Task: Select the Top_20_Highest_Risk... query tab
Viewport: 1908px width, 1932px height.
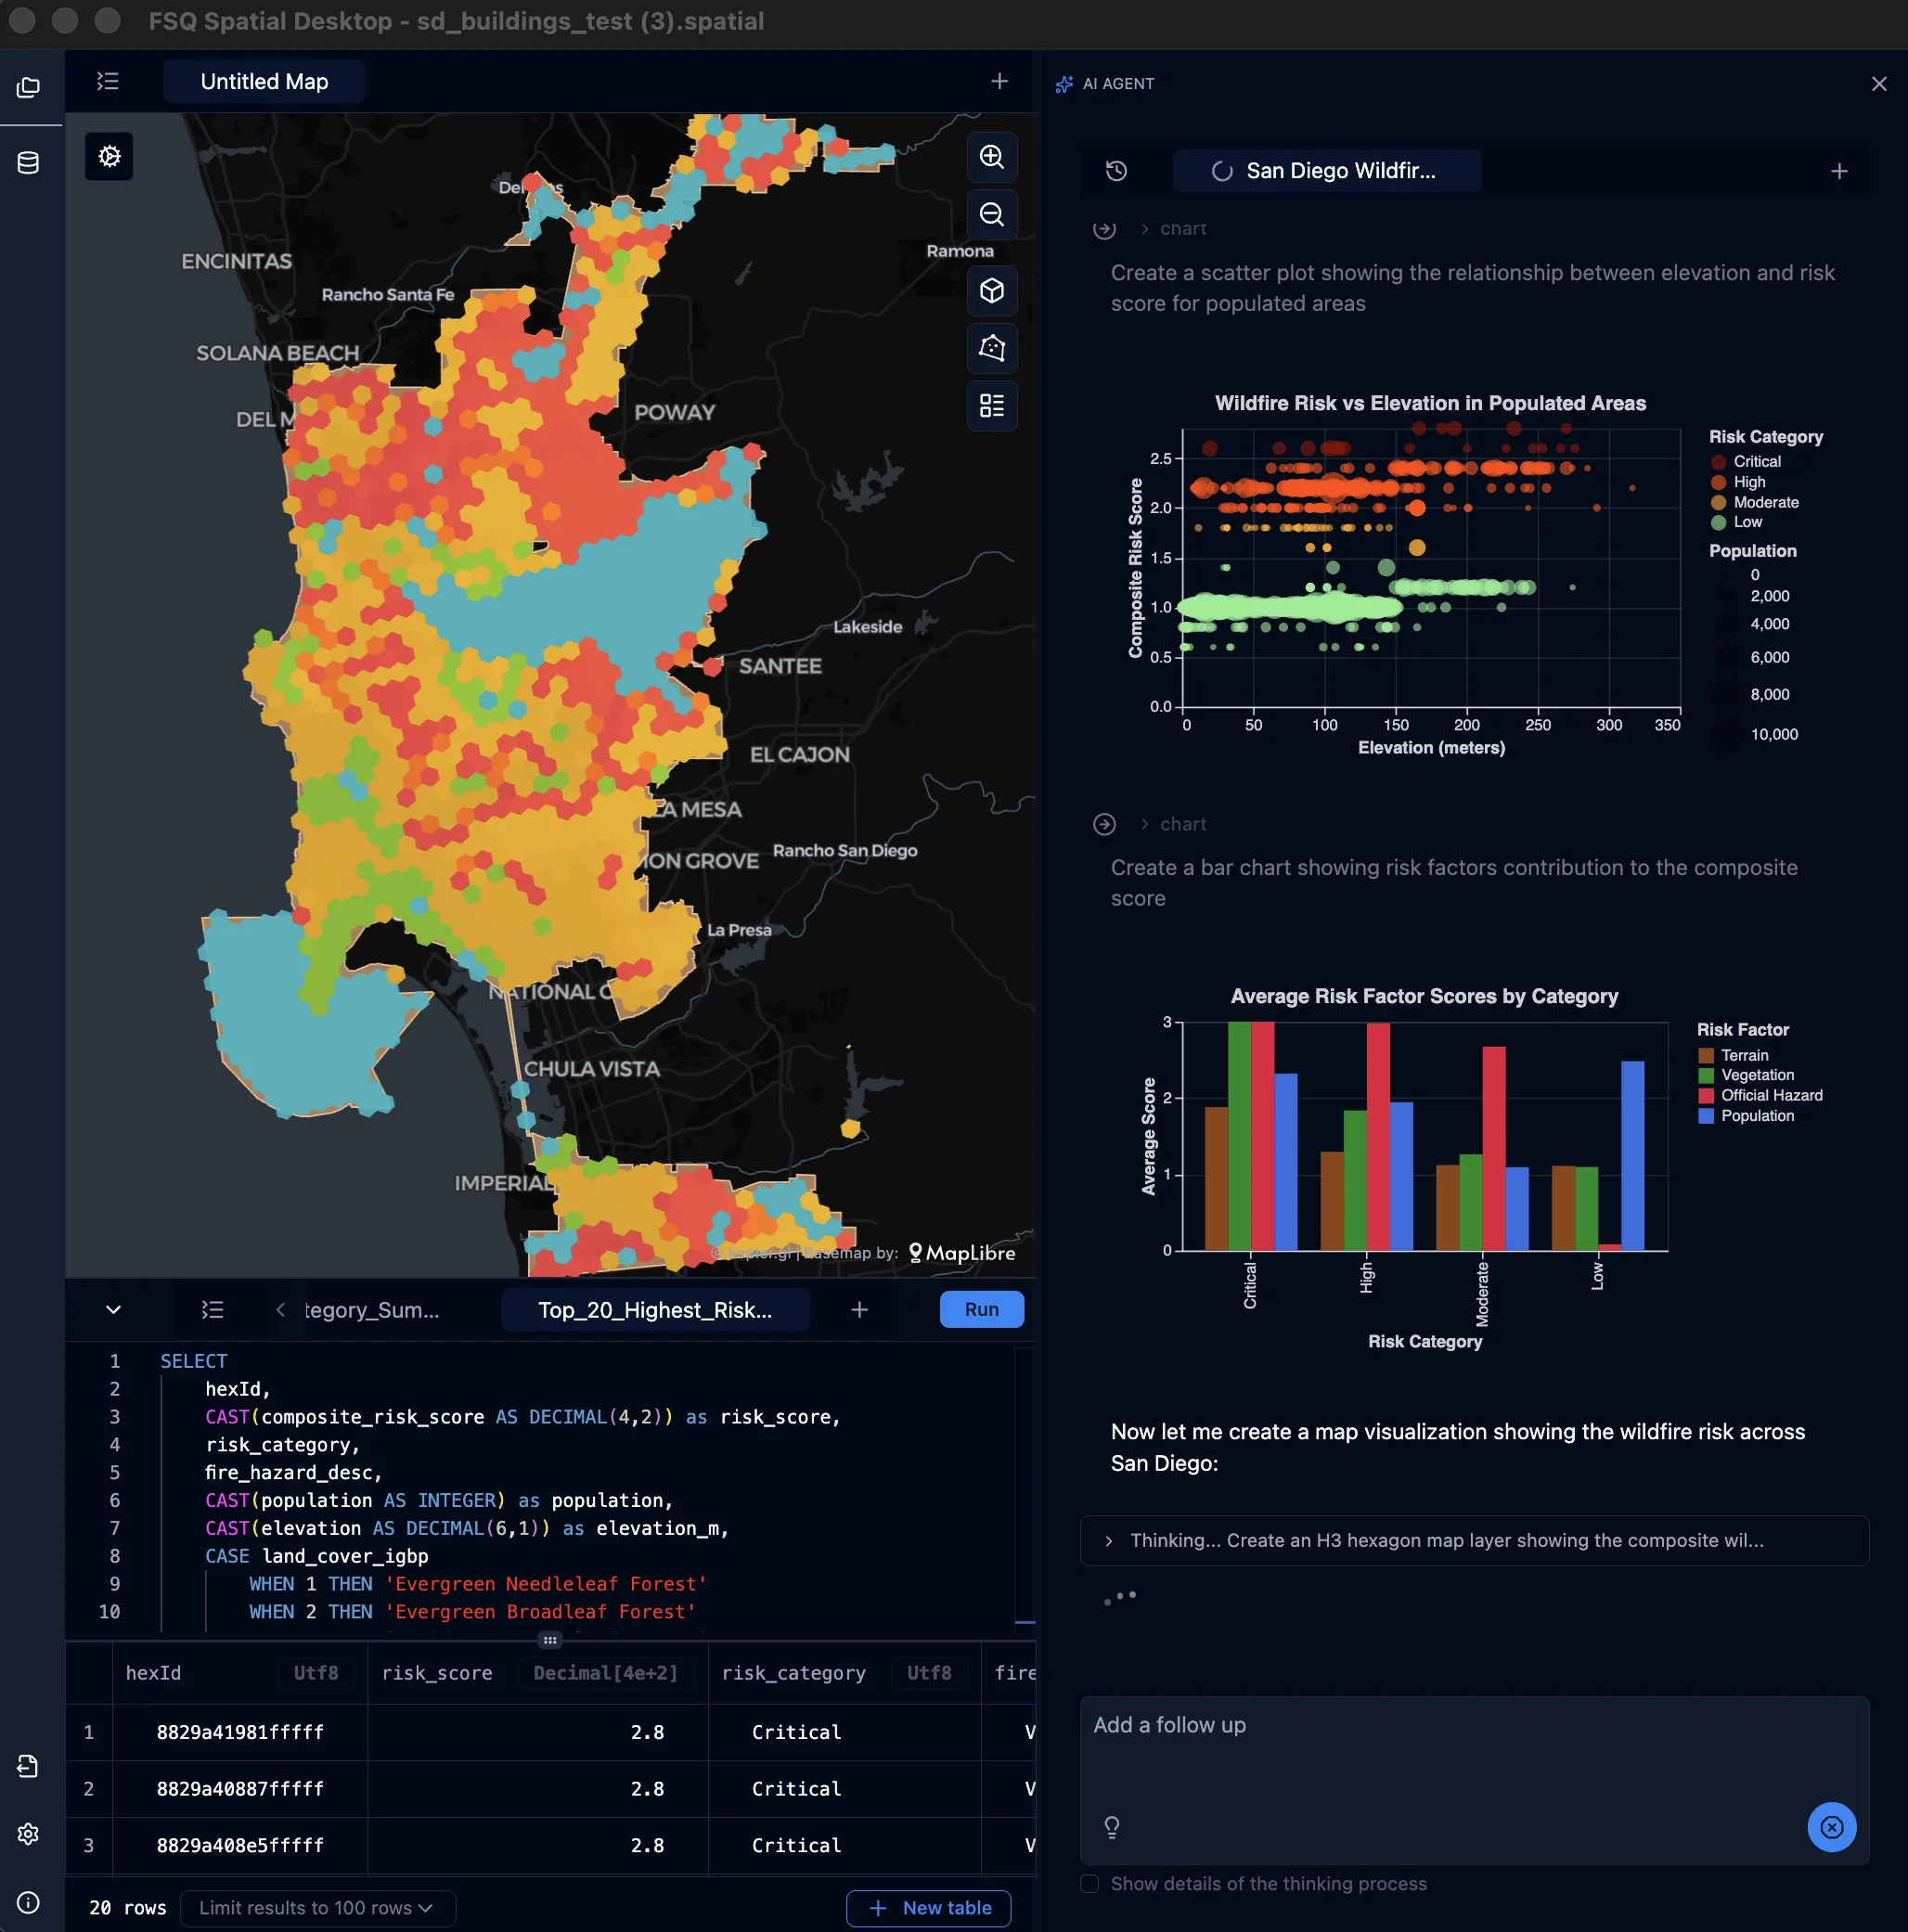Action: [654, 1310]
